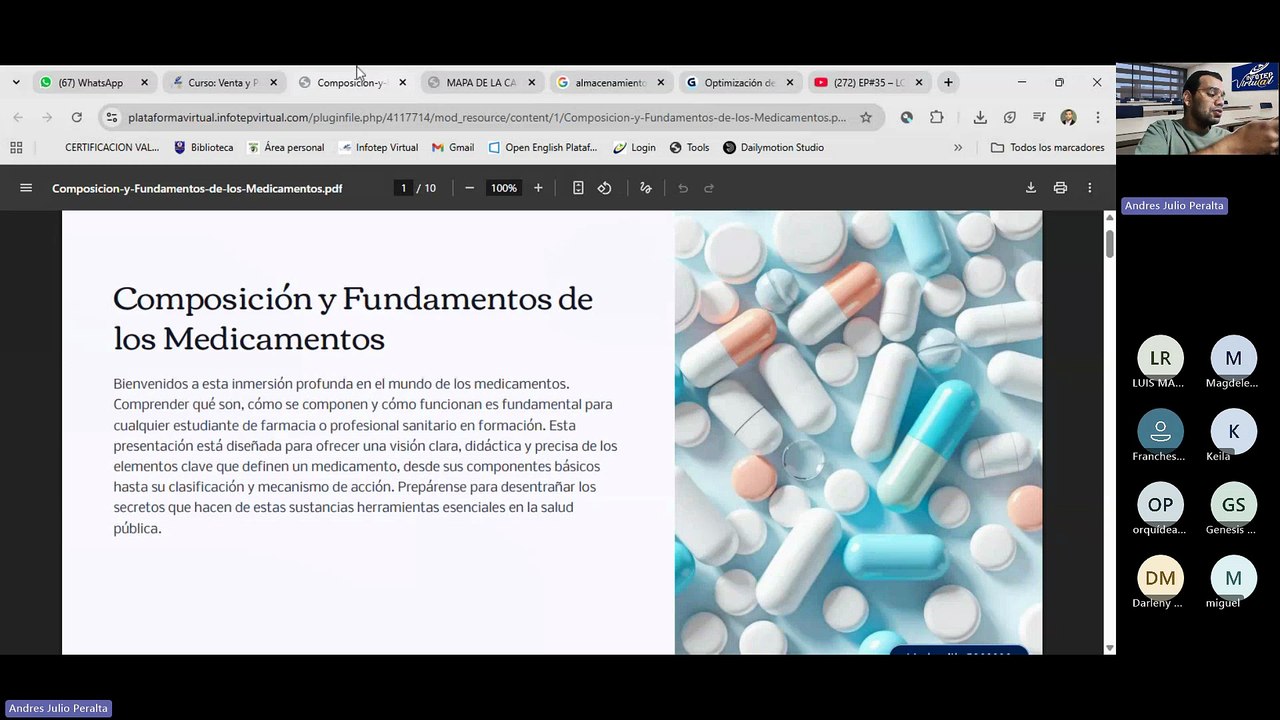The image size is (1280, 720).
Task: Bookmark this page with star icon
Action: click(866, 117)
